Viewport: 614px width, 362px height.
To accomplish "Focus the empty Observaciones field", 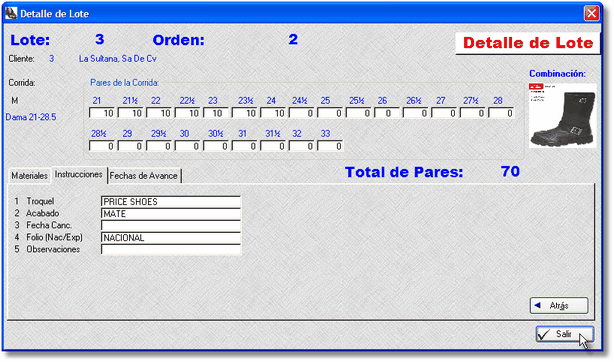I will pos(171,250).
